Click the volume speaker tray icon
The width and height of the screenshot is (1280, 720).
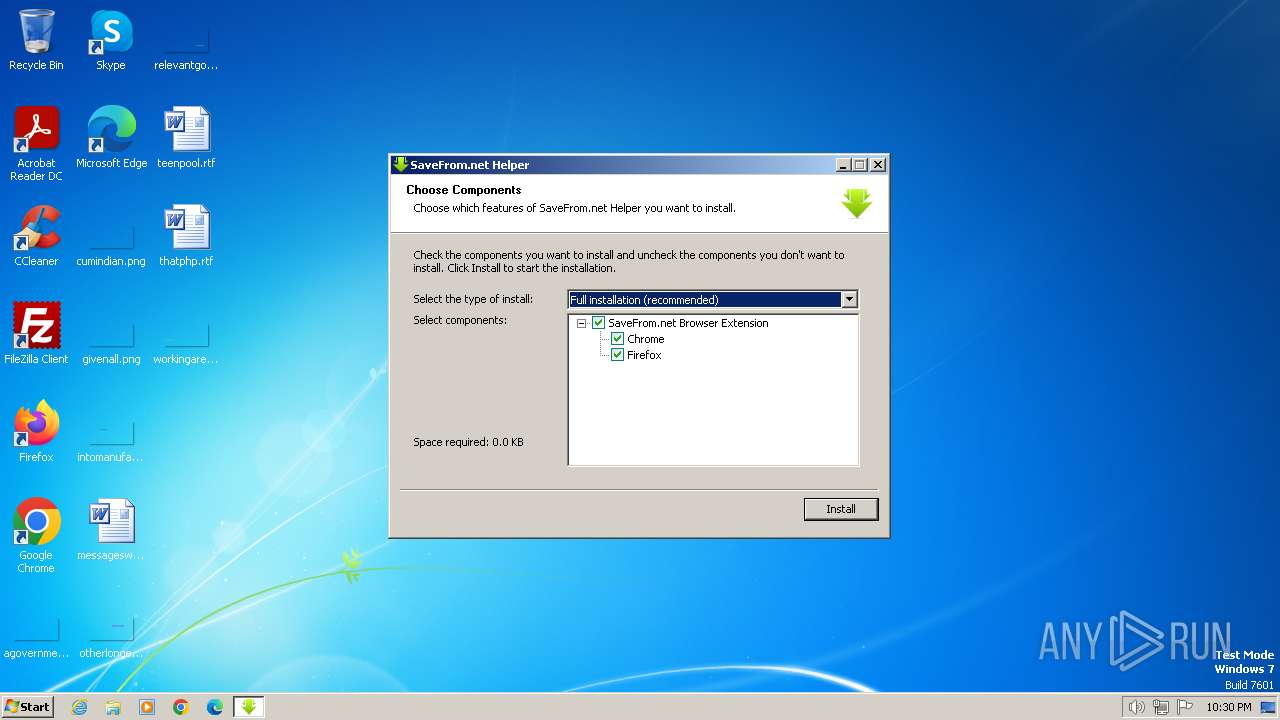1136,707
